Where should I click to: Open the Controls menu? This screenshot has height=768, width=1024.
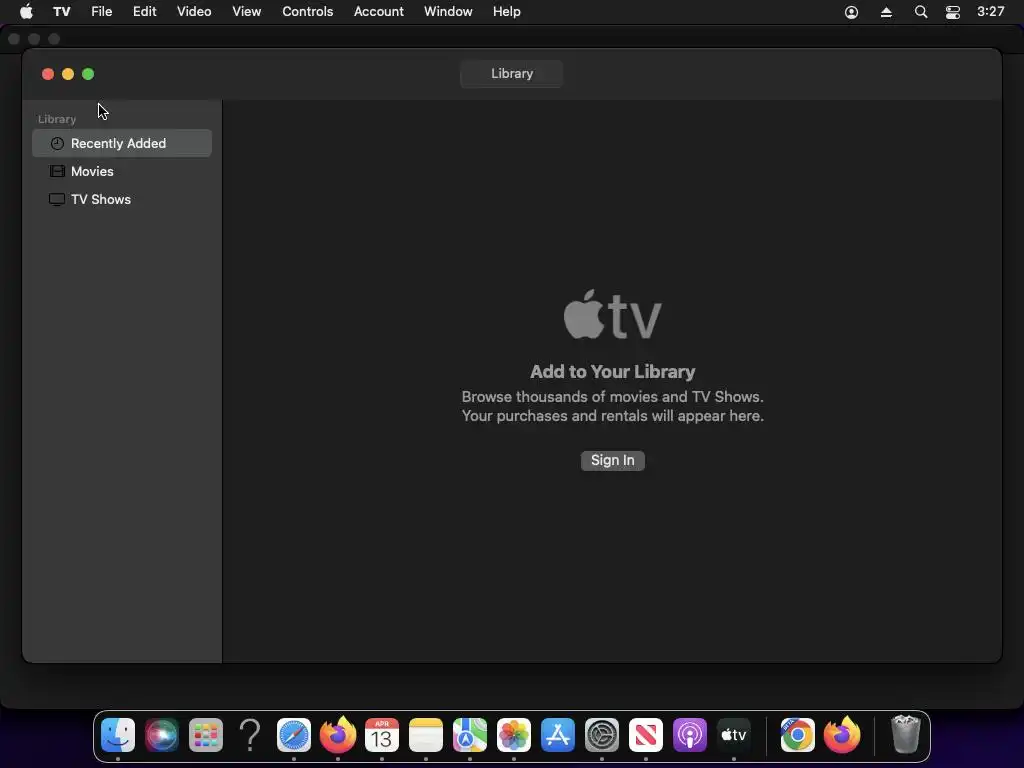click(x=308, y=12)
